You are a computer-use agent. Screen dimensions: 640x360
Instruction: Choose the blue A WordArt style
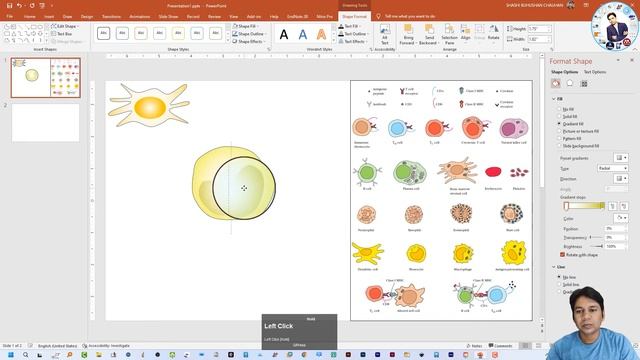click(302, 34)
